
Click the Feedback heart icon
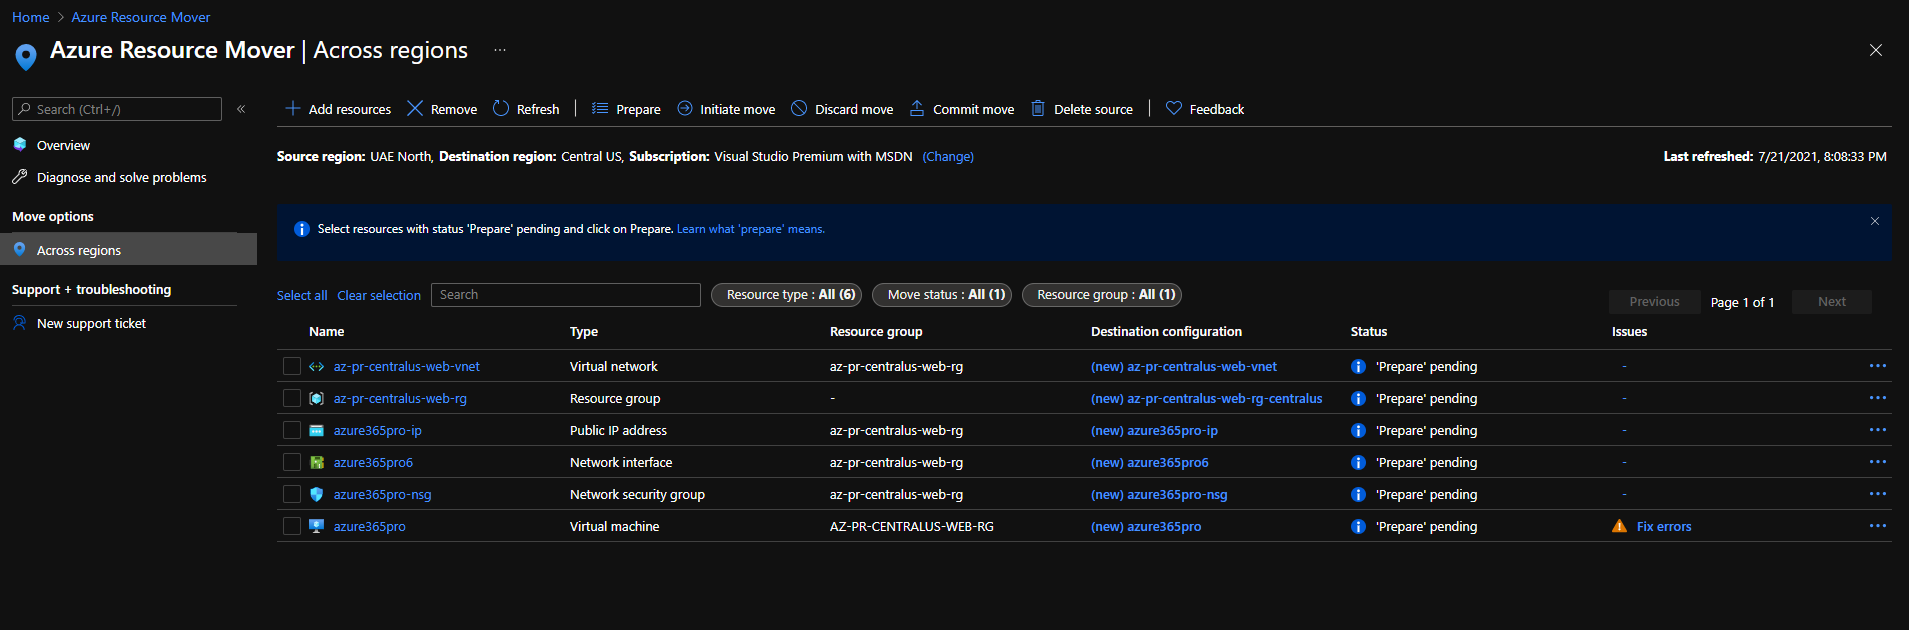point(1174,108)
